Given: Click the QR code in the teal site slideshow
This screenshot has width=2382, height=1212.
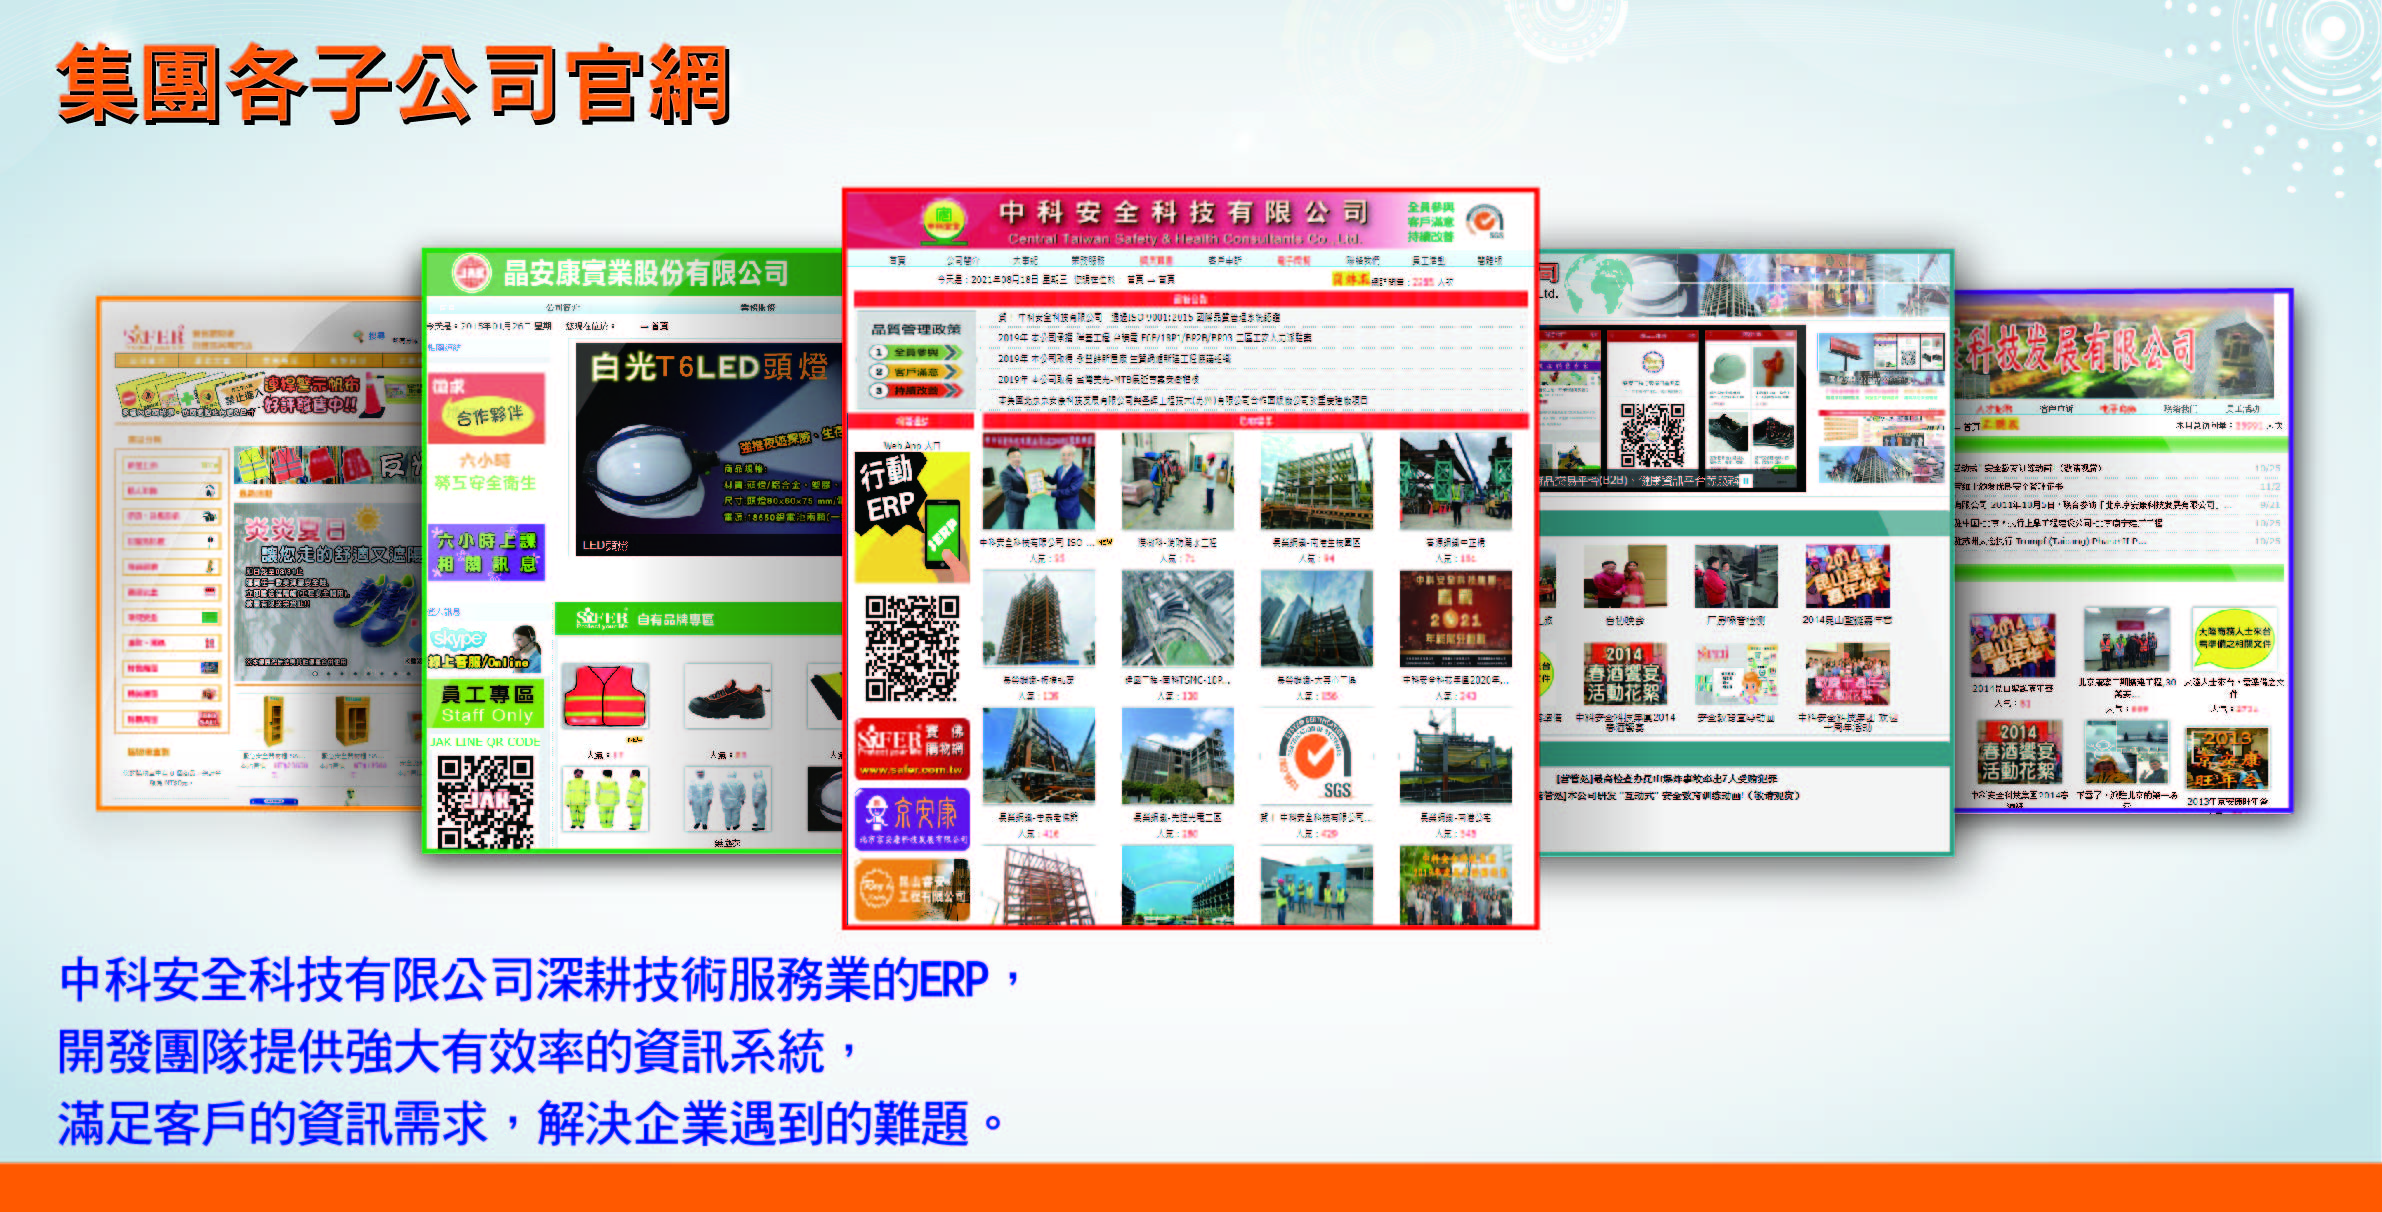Looking at the screenshot, I should click(x=1652, y=434).
